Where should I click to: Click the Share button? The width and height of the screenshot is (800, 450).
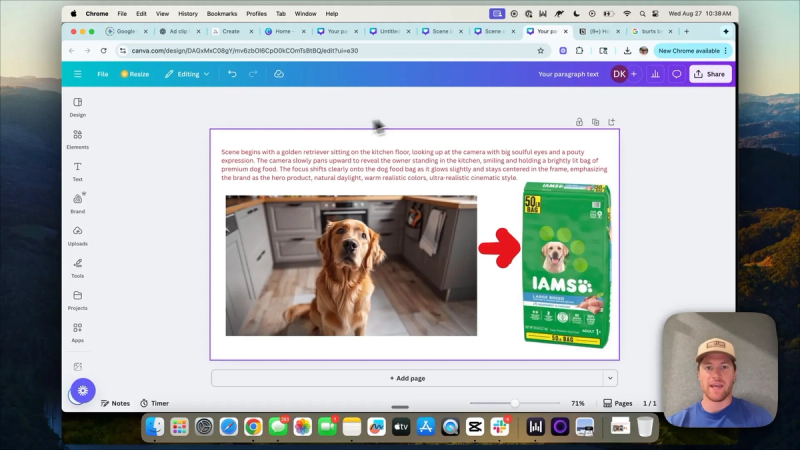pos(710,74)
